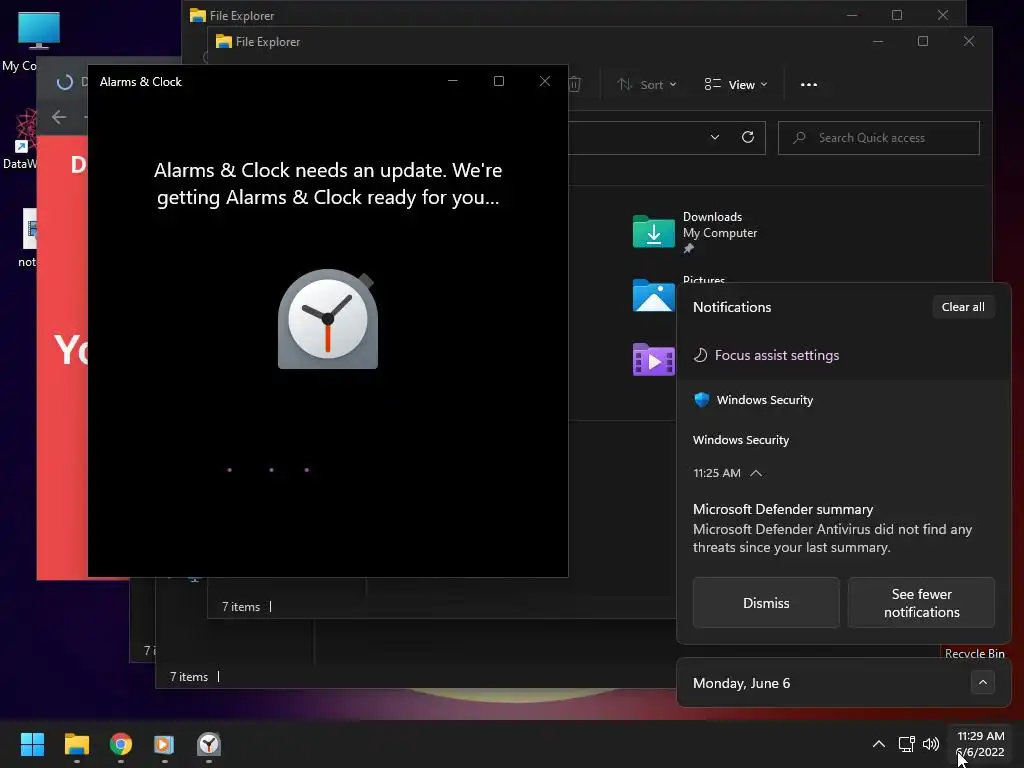Show hidden system tray icons
Image resolution: width=1024 pixels, height=768 pixels.
click(x=879, y=744)
